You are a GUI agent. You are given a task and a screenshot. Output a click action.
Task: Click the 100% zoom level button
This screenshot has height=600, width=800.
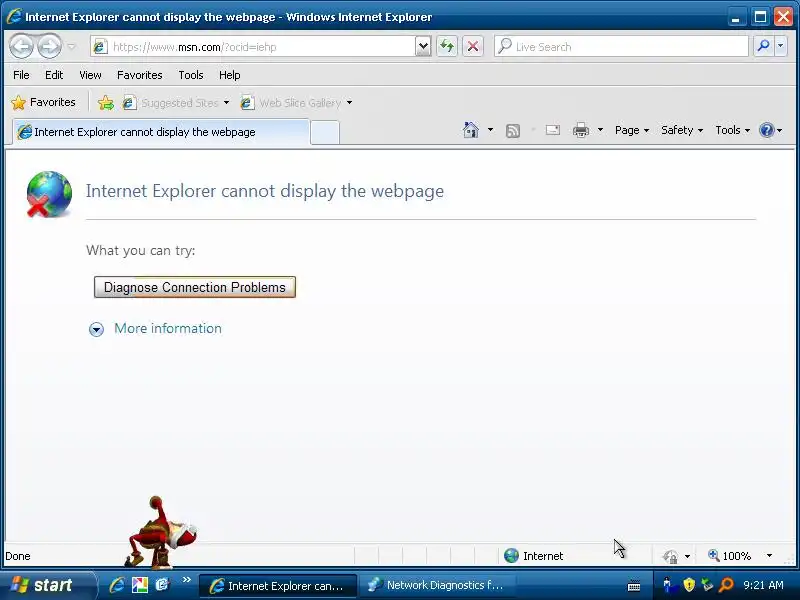pyautogui.click(x=730, y=556)
